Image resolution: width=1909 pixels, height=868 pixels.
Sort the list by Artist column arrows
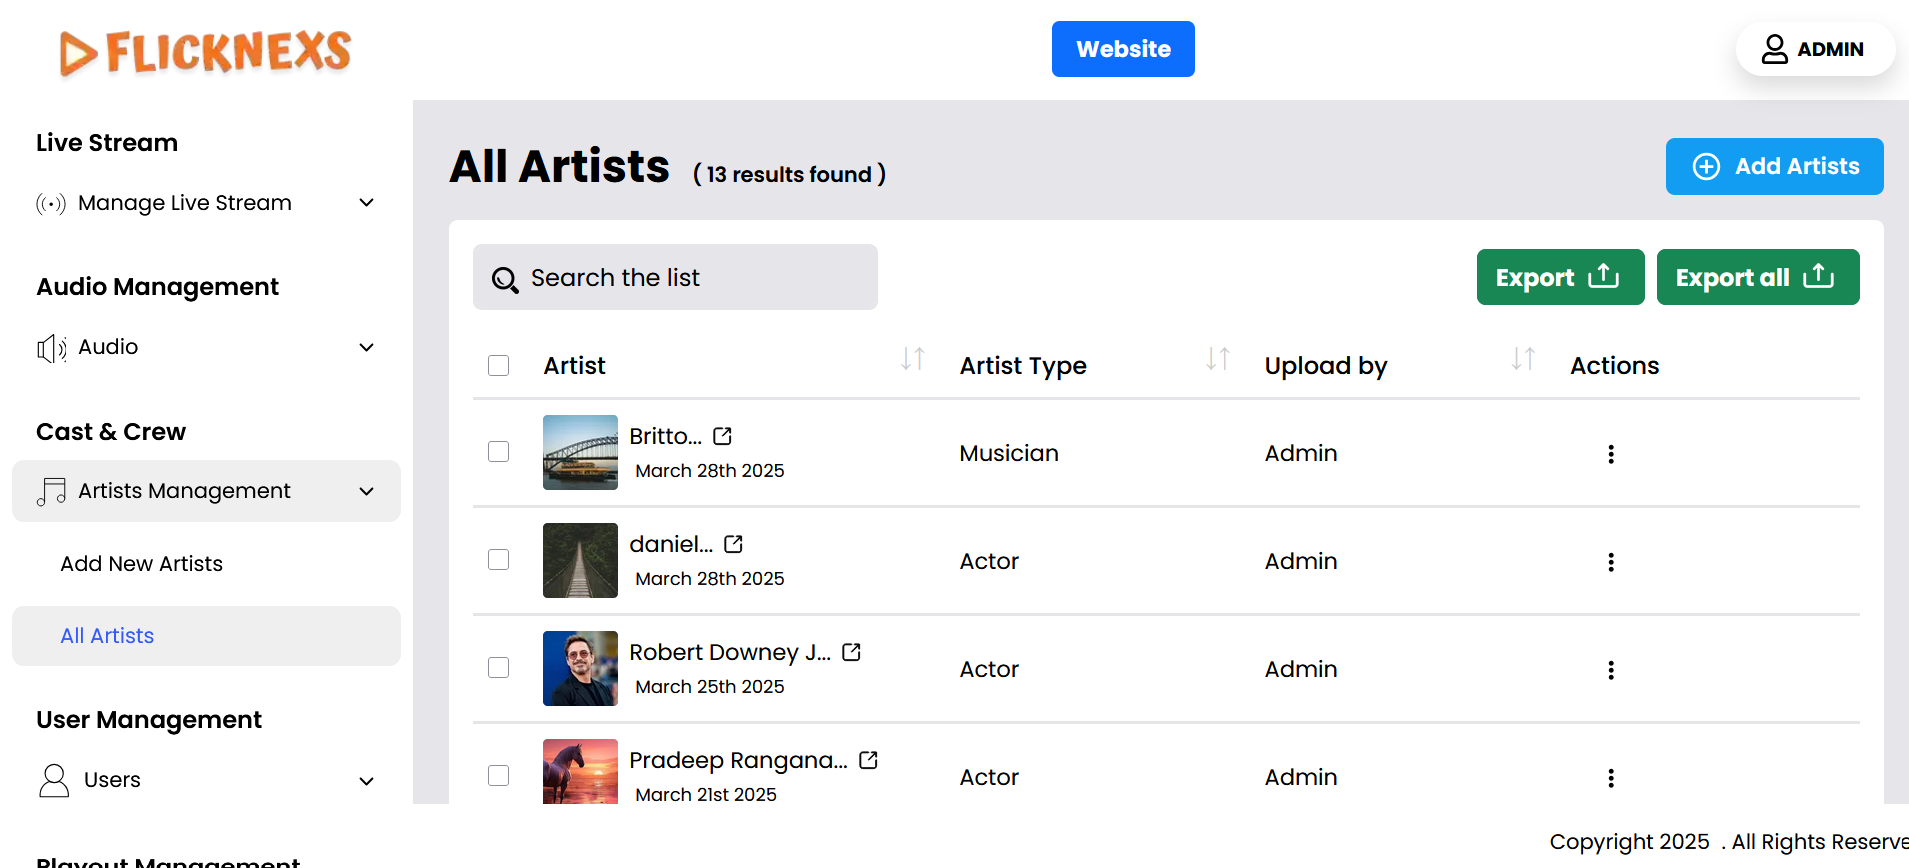click(x=912, y=359)
